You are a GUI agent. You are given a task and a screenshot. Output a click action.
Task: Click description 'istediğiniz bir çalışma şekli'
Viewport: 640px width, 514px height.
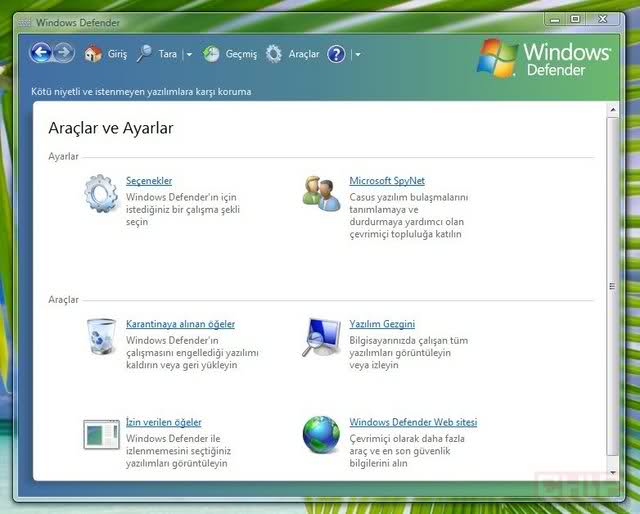click(182, 209)
